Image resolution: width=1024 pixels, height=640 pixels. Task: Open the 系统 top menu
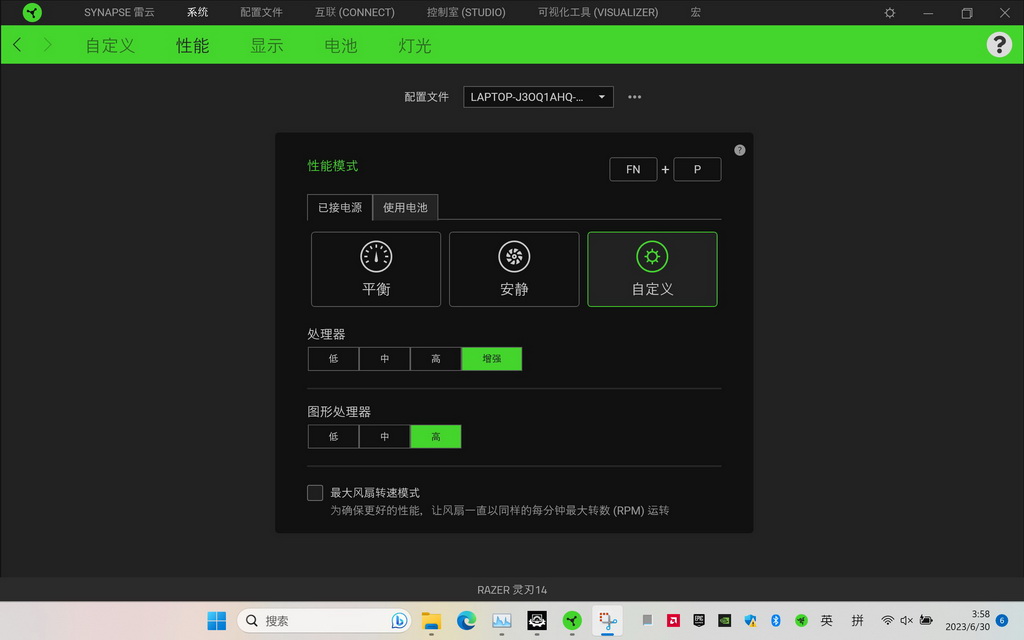click(197, 12)
